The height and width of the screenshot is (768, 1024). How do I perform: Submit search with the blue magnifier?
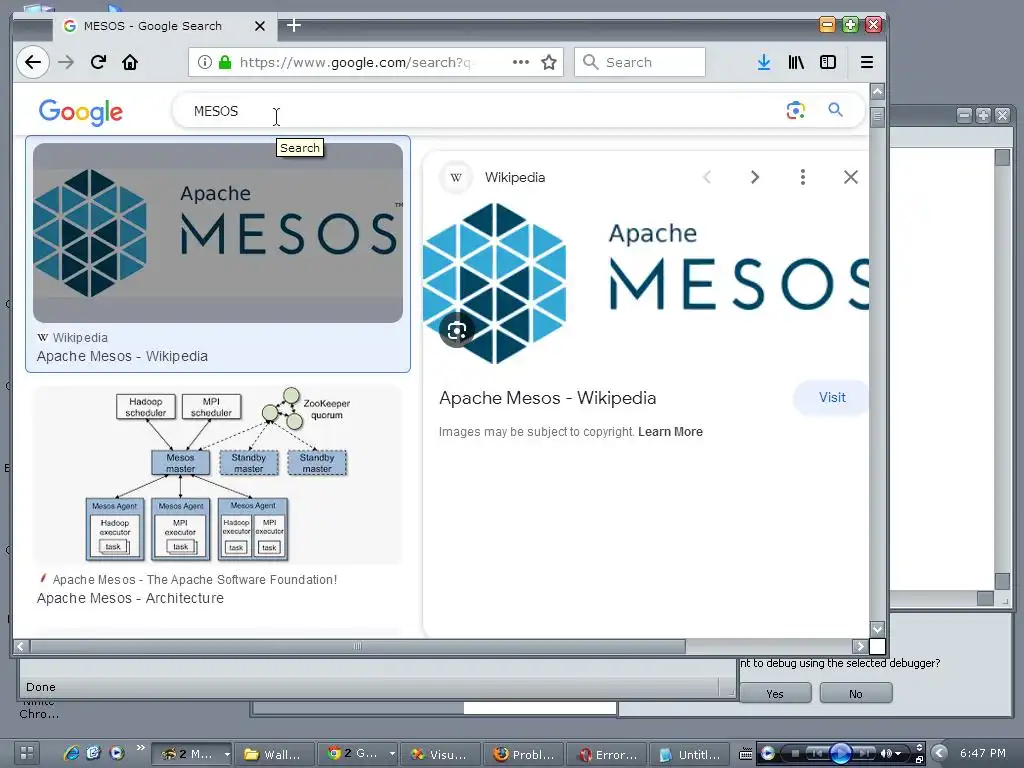click(x=835, y=110)
